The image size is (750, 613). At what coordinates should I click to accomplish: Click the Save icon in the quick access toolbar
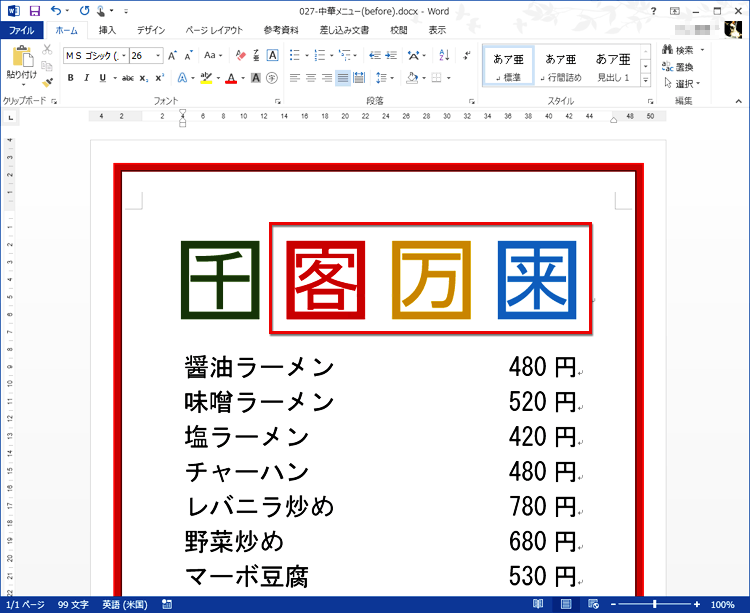tap(34, 11)
